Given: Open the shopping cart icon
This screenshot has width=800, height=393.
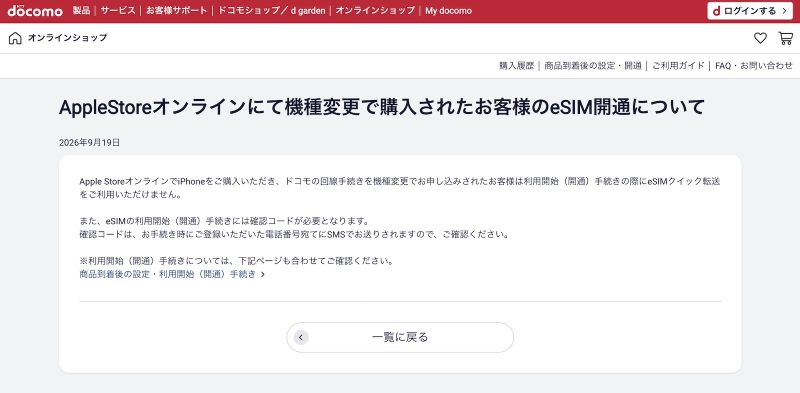Looking at the screenshot, I should pos(785,38).
